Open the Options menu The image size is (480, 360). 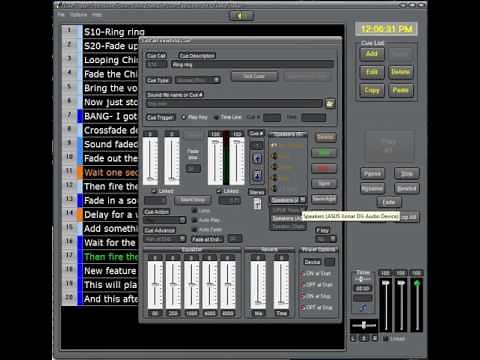(78, 15)
